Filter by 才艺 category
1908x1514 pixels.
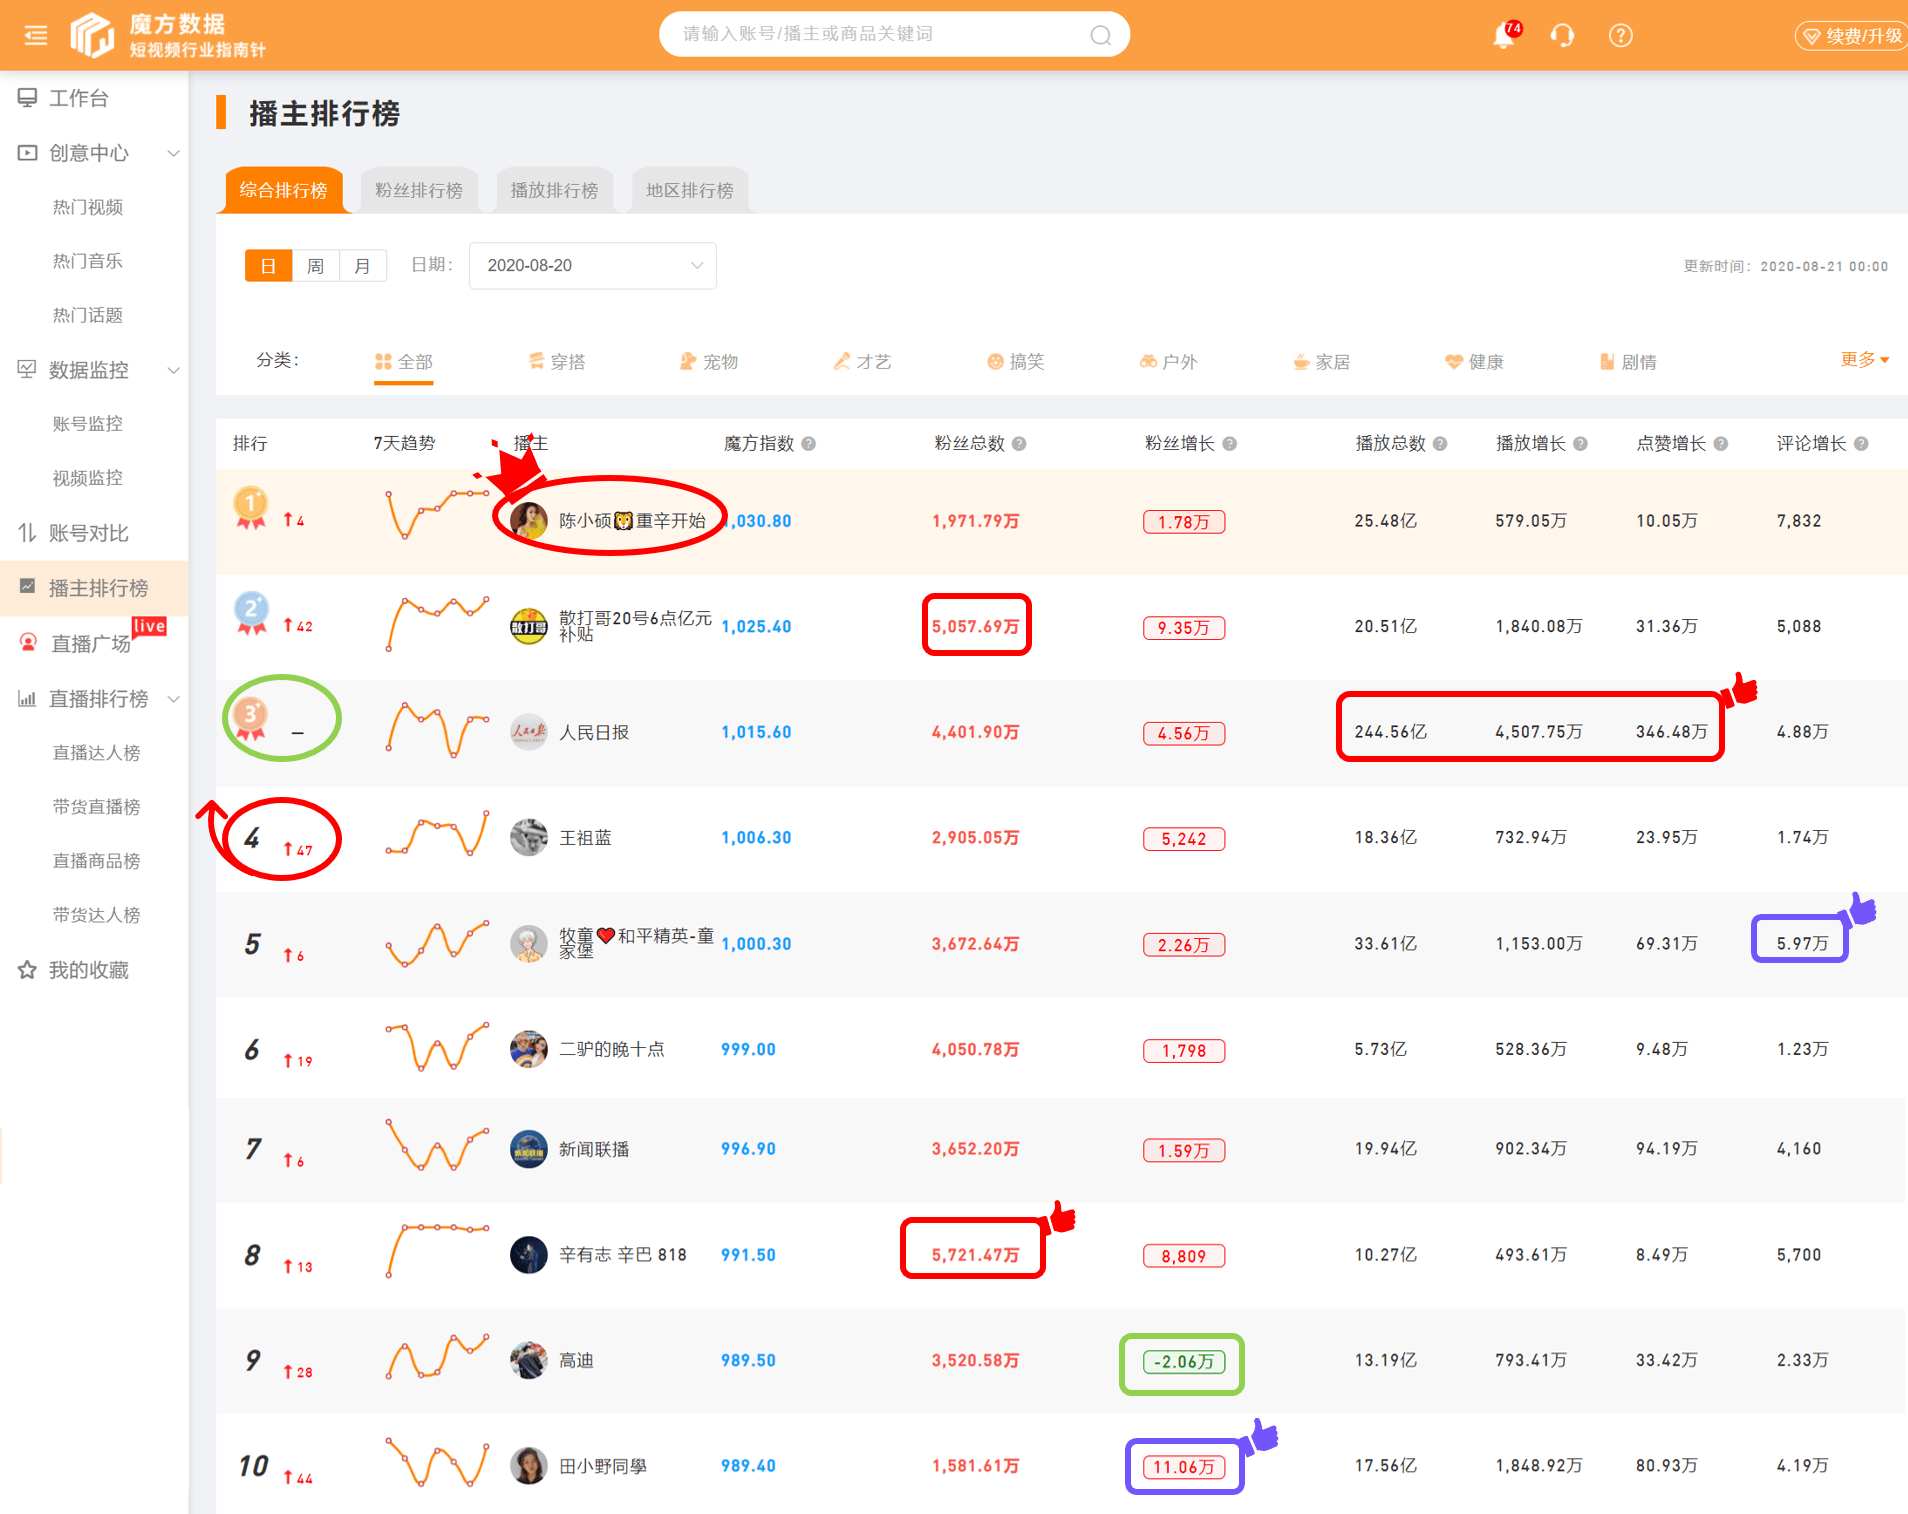click(x=862, y=362)
